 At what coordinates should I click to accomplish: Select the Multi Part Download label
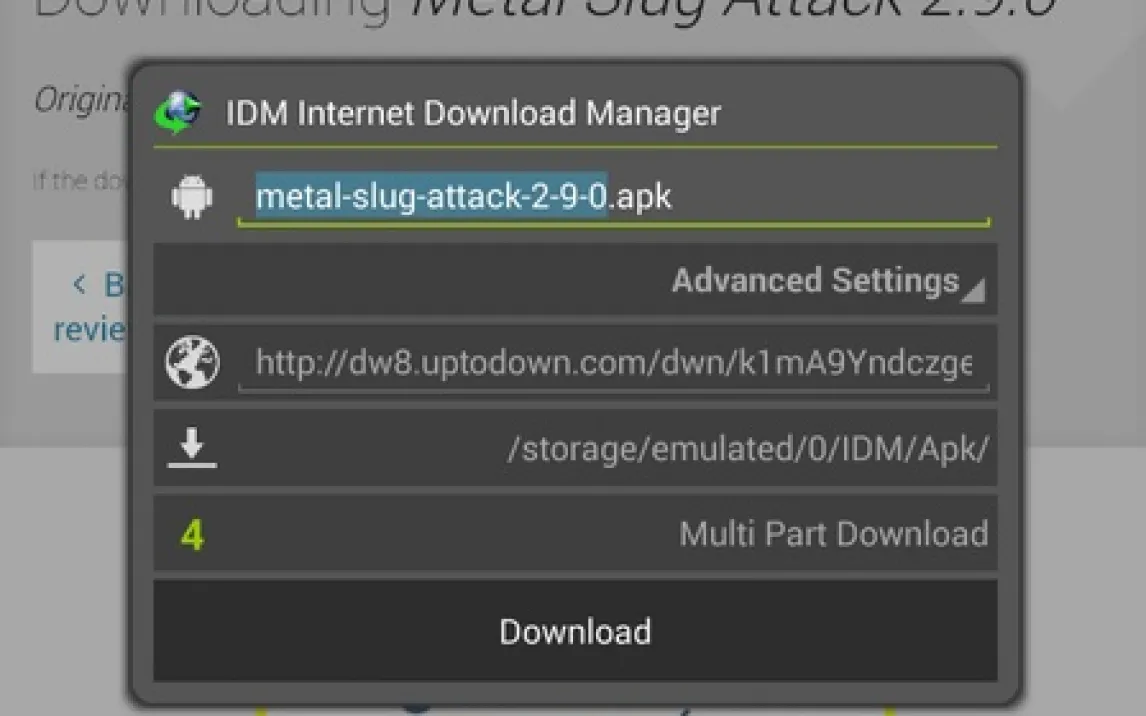[833, 534]
